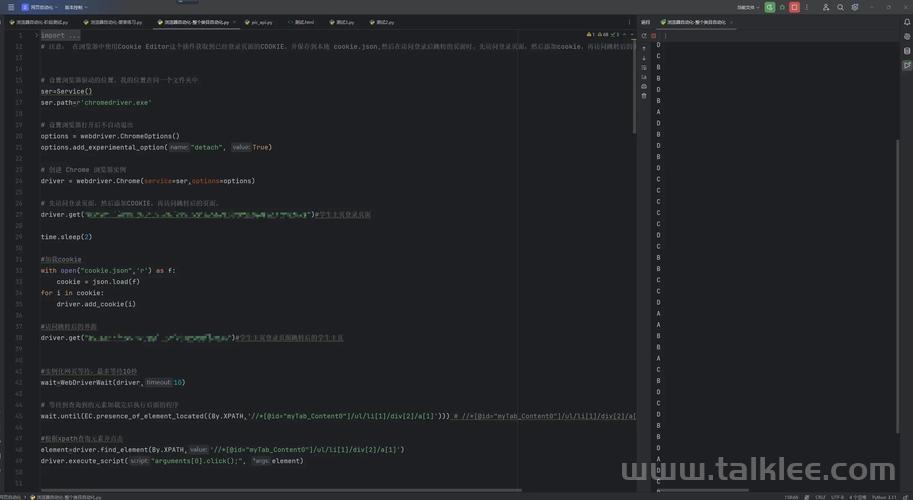Click the cursor position indicator in status bar
913x500 pixels.
pyautogui.click(x=791, y=497)
